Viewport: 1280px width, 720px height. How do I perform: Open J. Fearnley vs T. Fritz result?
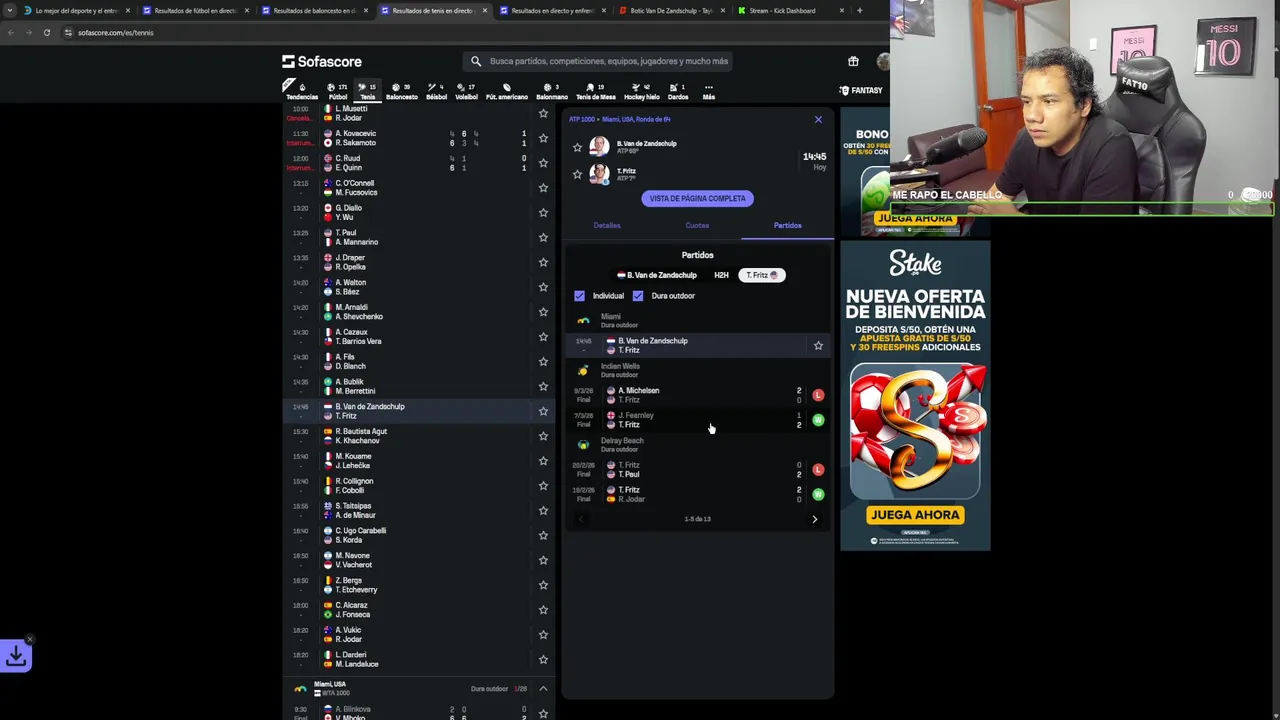697,420
